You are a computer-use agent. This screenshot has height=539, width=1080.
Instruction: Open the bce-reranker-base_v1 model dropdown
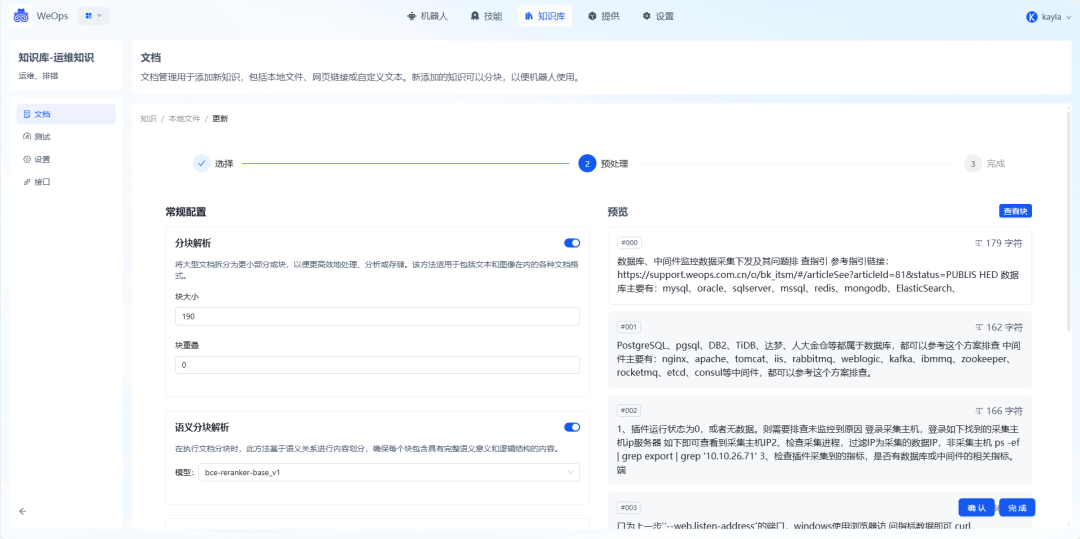click(388, 472)
